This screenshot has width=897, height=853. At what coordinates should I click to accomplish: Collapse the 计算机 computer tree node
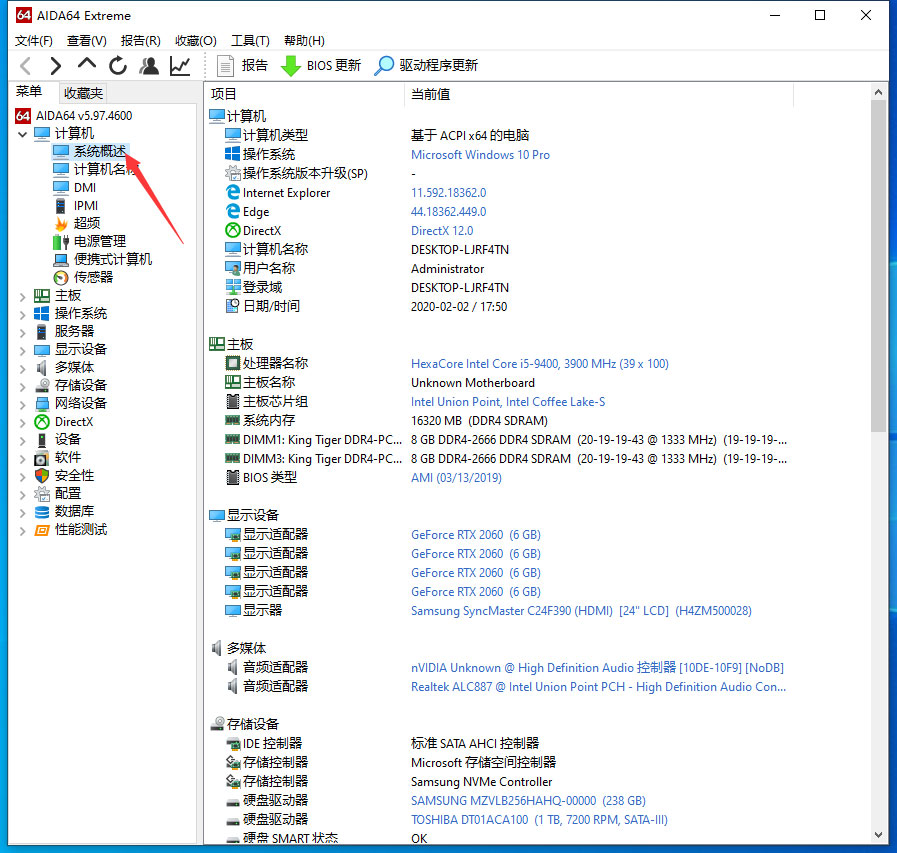point(23,134)
